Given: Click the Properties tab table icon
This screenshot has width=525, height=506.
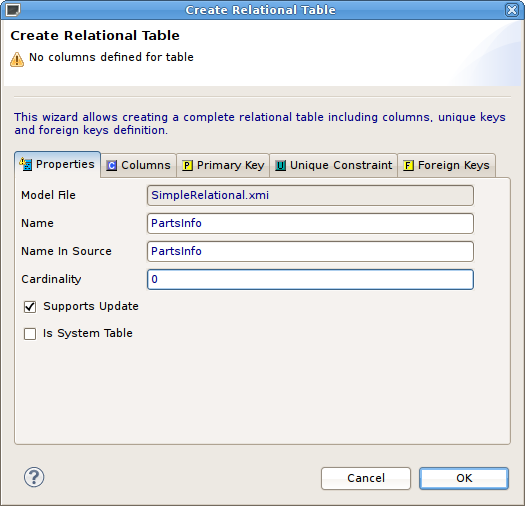Looking at the screenshot, I should [26, 164].
